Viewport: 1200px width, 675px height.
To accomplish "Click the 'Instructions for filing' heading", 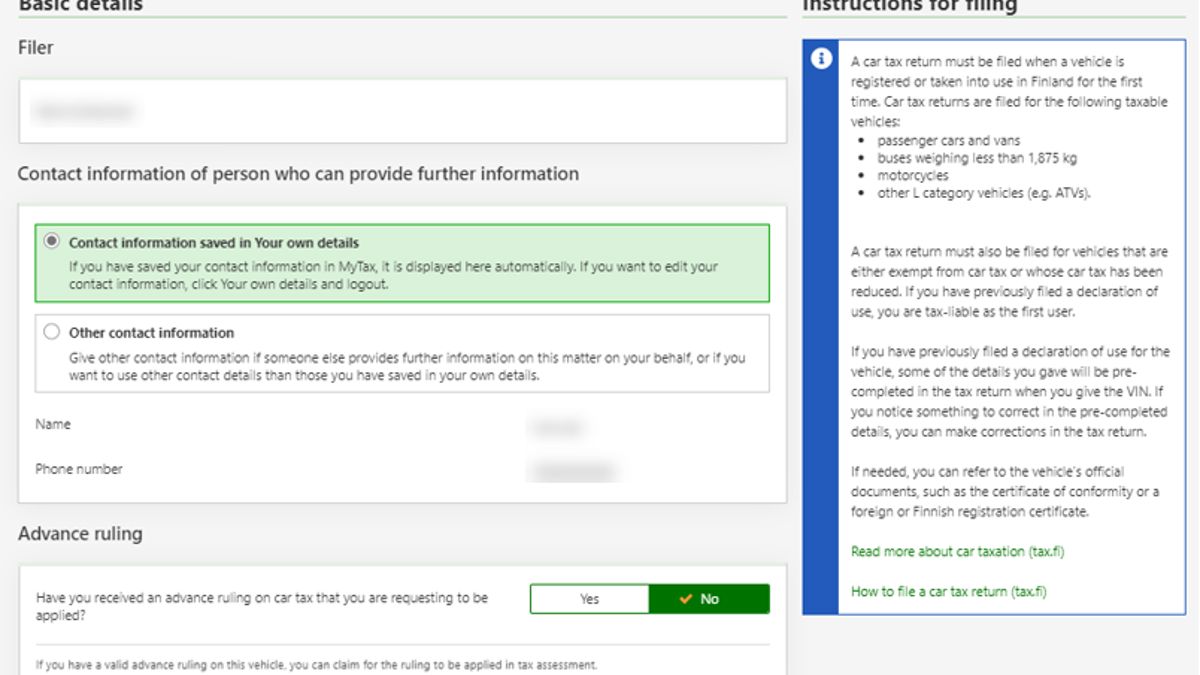I will pyautogui.click(x=909, y=6).
